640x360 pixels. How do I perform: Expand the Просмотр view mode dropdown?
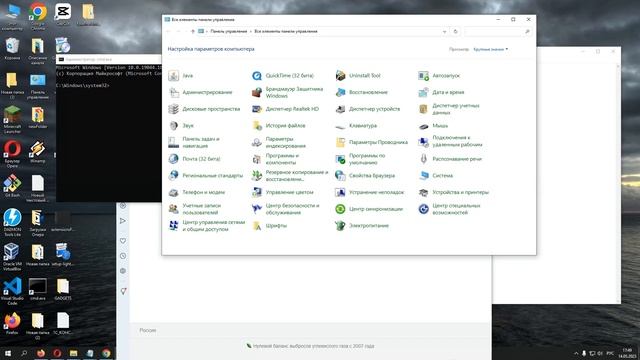pos(491,49)
